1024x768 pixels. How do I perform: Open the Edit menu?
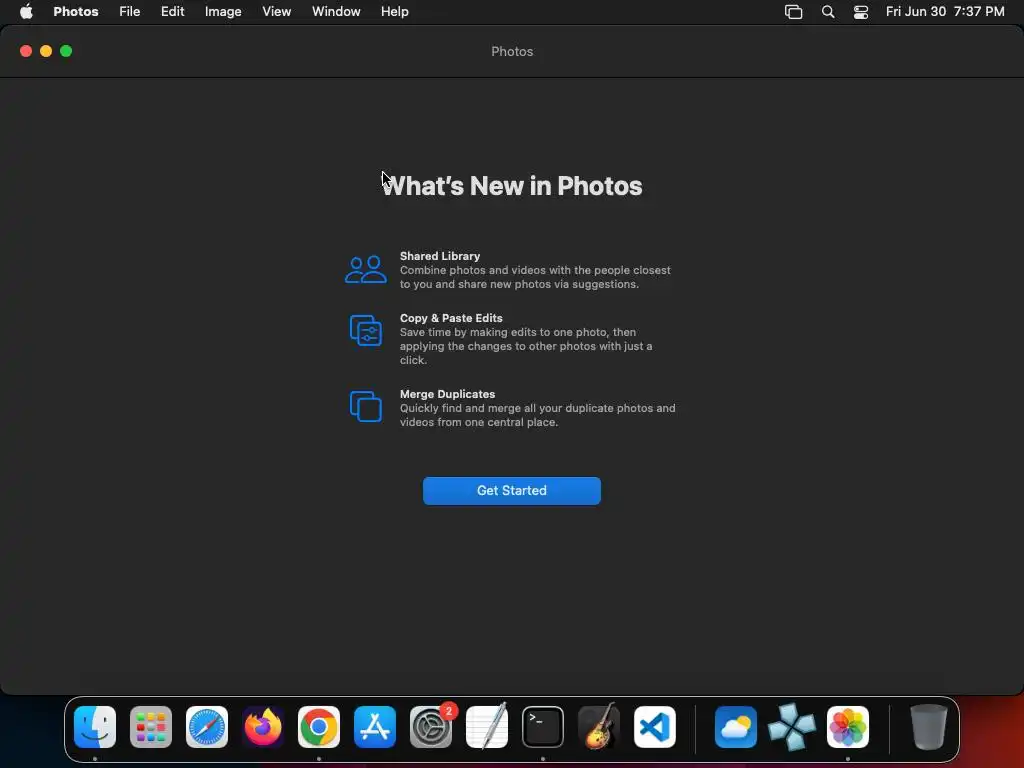[x=172, y=11]
